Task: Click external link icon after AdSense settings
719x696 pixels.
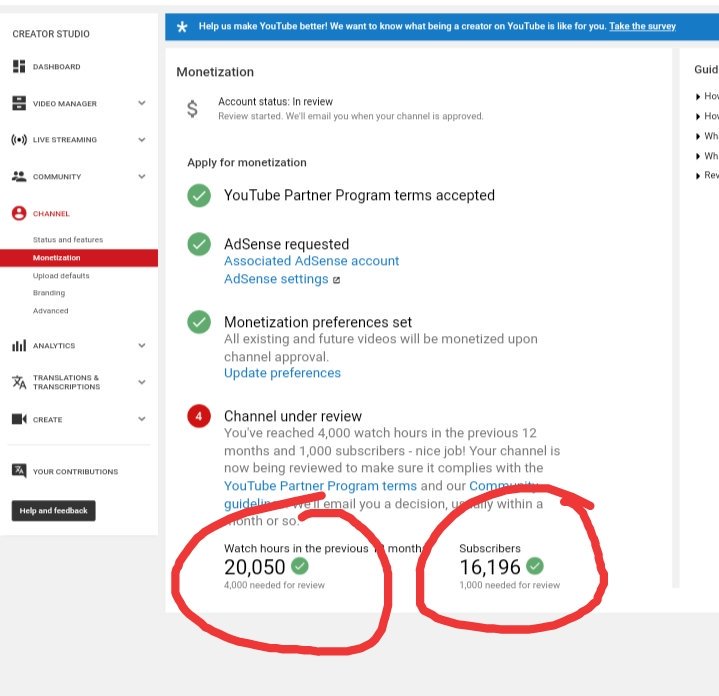Action: click(337, 280)
